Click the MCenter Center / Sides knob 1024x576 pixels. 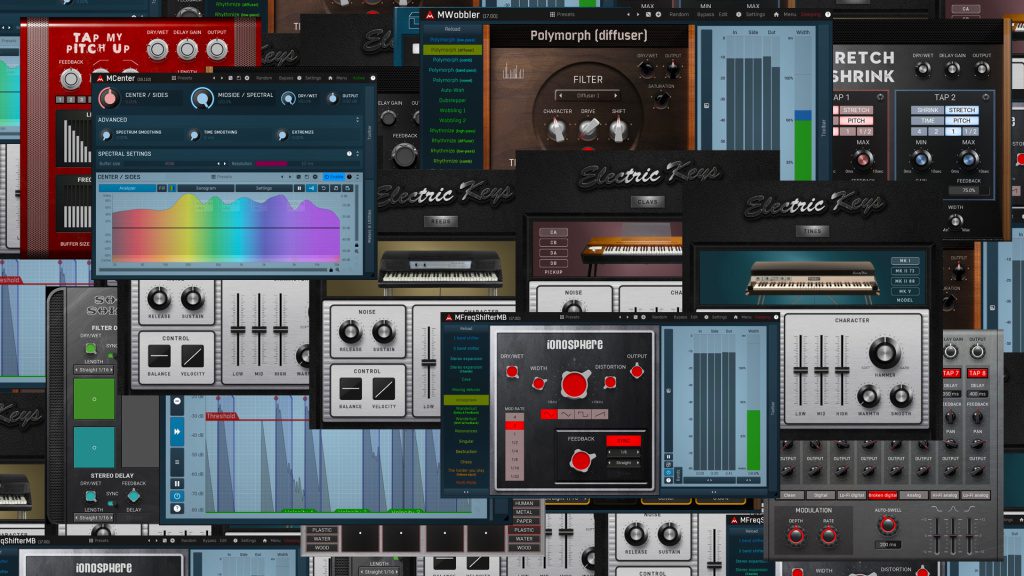pyautogui.click(x=108, y=98)
